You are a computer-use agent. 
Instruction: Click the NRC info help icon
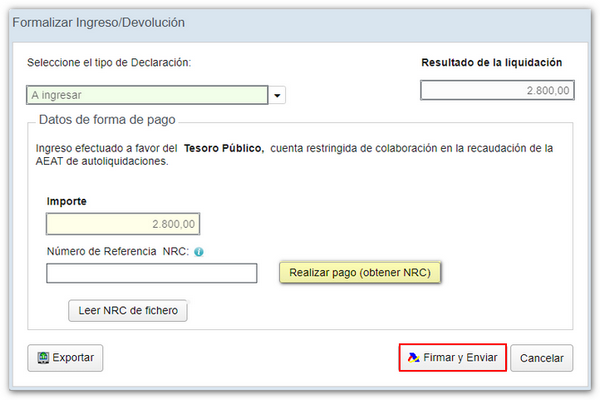[199, 252]
